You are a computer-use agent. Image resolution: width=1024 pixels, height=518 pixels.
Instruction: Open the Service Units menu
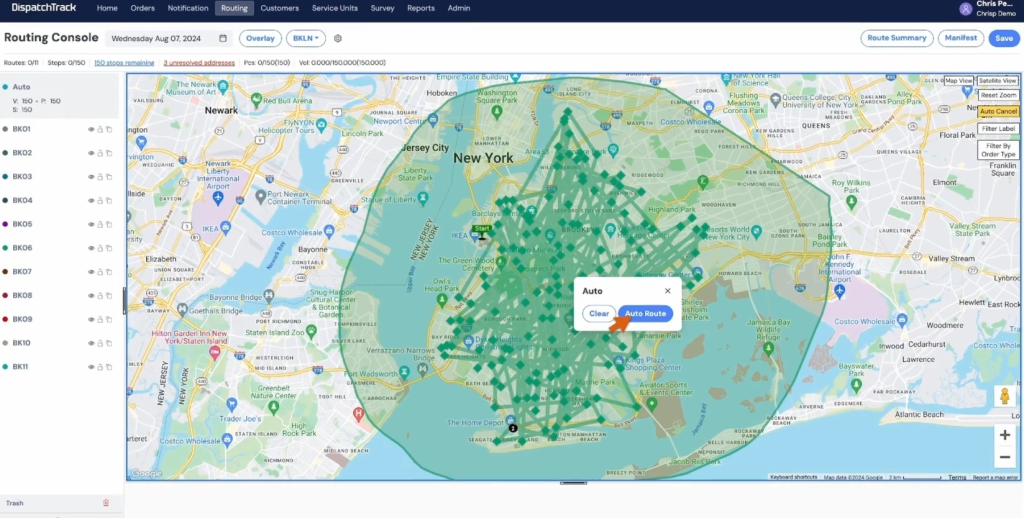tap(334, 8)
